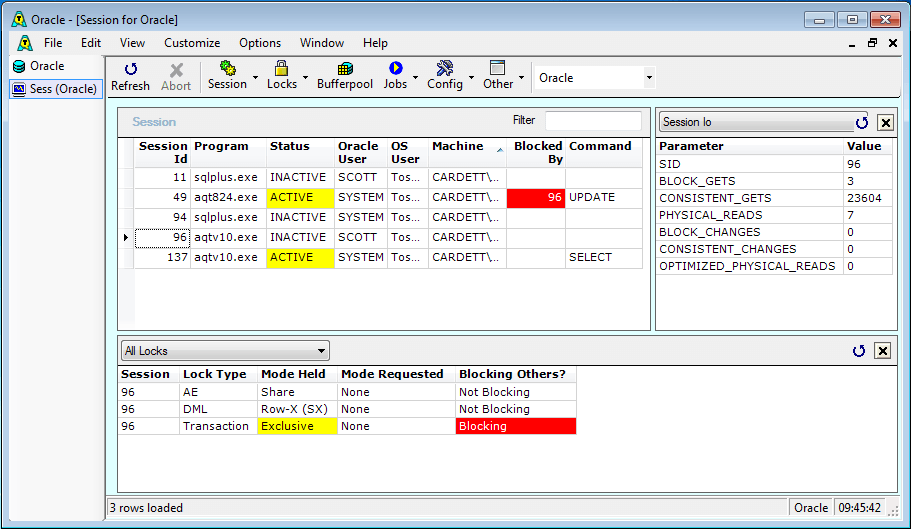This screenshot has width=911, height=529.
Task: Select Sess (Oracle) window in sidebar
Action: 56,89
